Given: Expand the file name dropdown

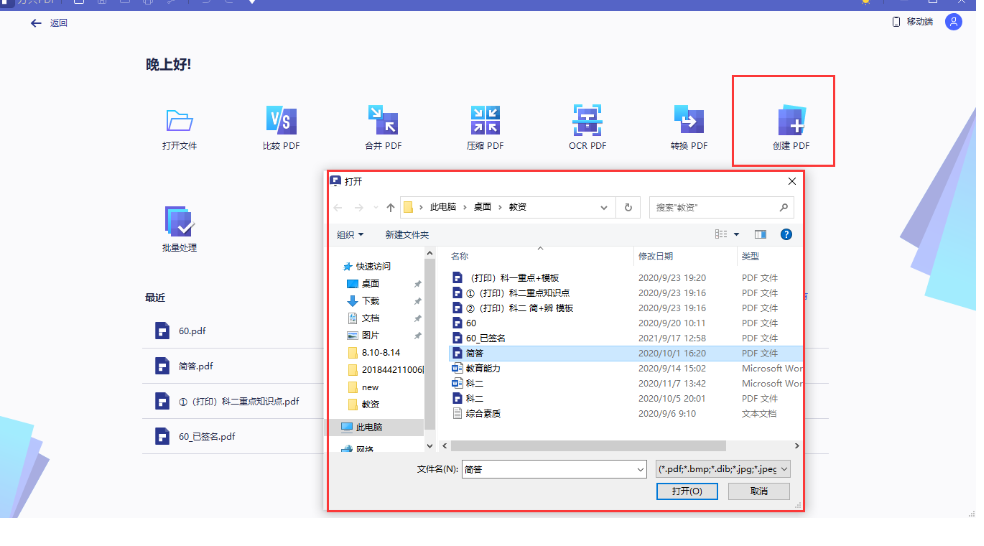Looking at the screenshot, I should tap(640, 469).
